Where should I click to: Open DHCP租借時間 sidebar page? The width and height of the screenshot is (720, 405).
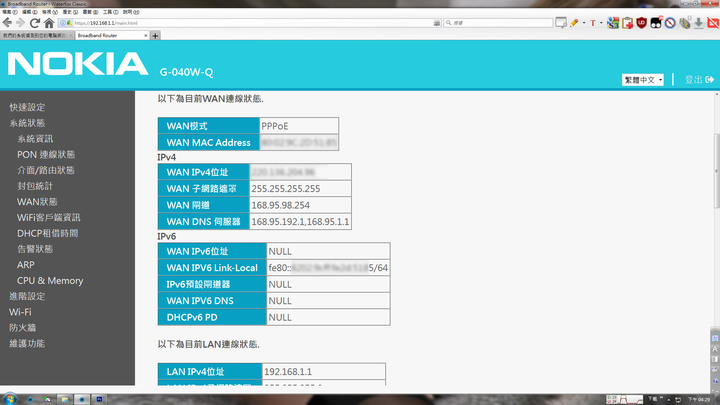click(47, 233)
